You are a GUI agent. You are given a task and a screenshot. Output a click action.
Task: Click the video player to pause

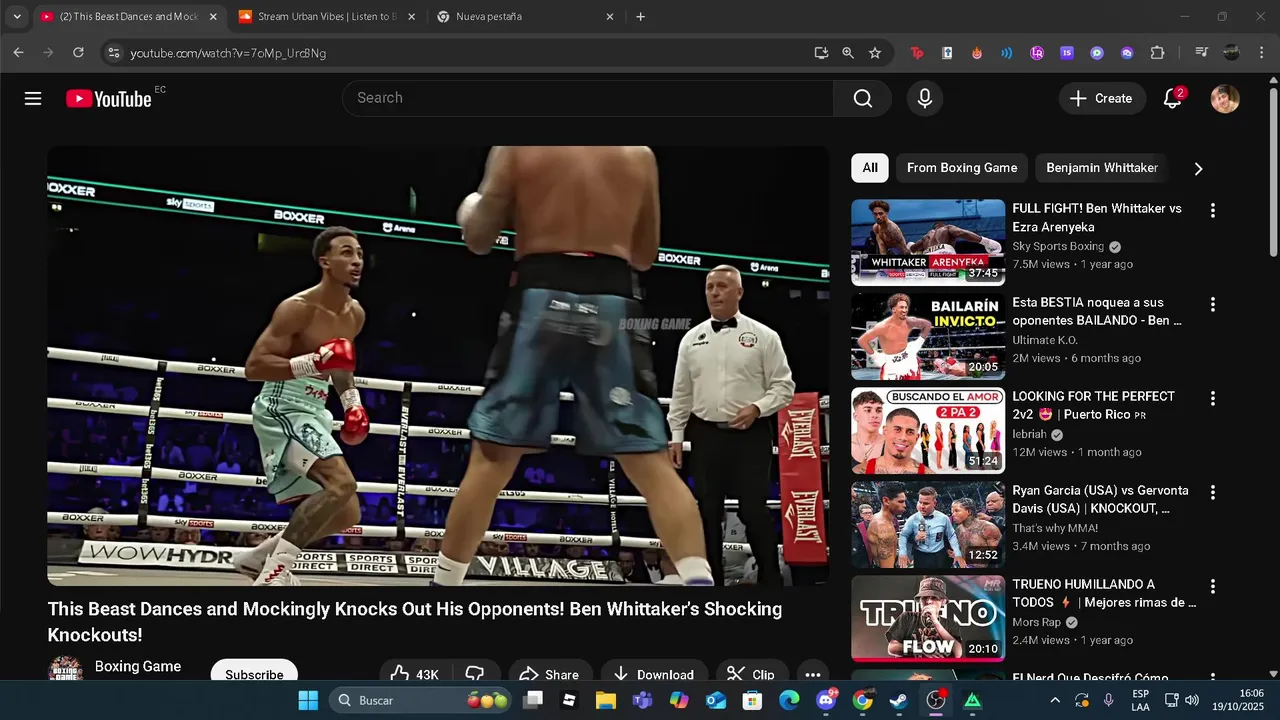[438, 366]
